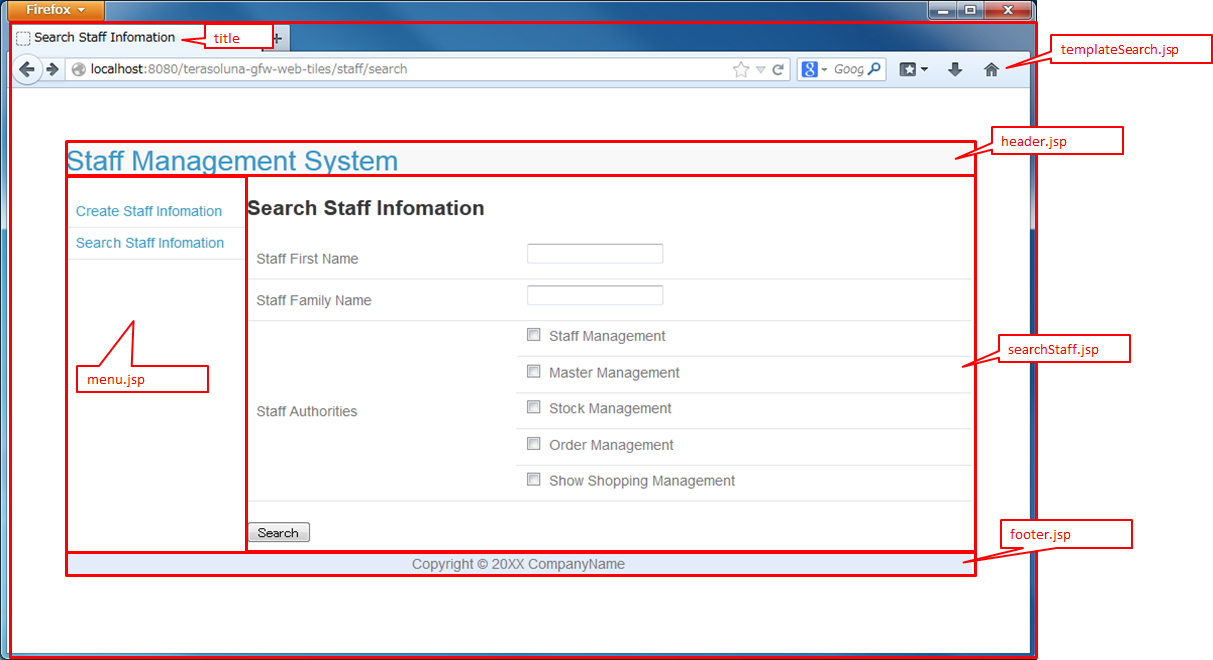Reload the current page

[x=778, y=70]
